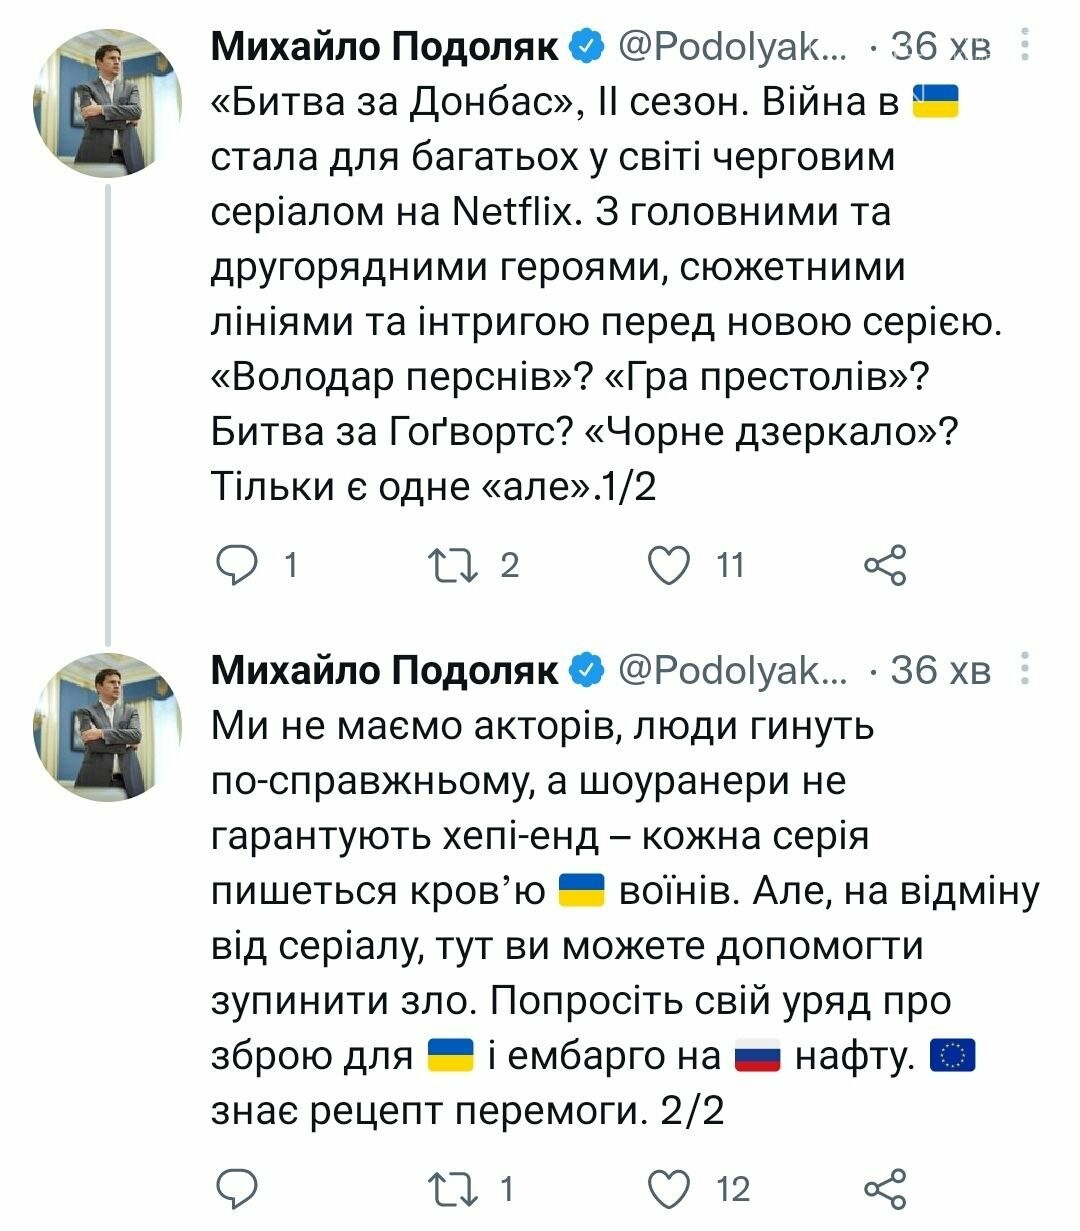The image size is (1080, 1231).
Task: Click the verified badge on second tweet
Action: click(586, 669)
